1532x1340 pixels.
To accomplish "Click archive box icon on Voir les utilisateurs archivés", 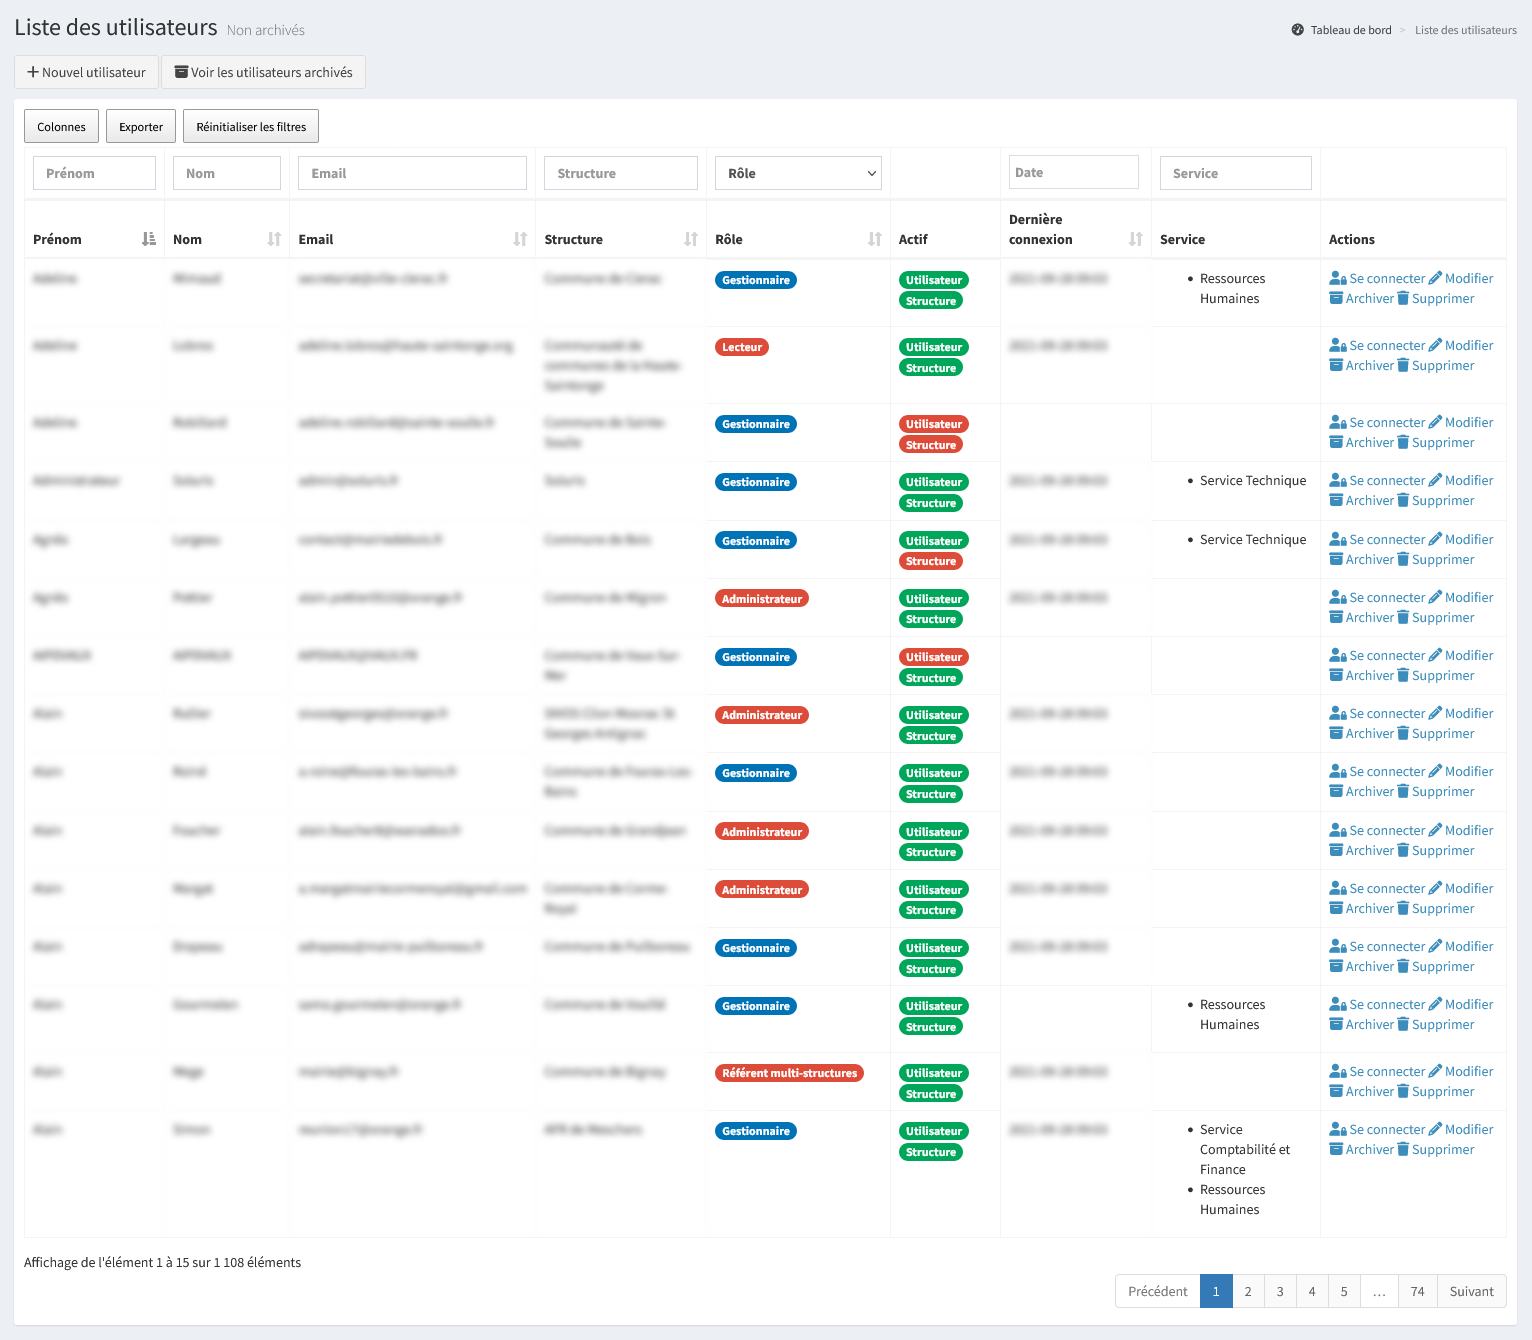I will pos(181,72).
